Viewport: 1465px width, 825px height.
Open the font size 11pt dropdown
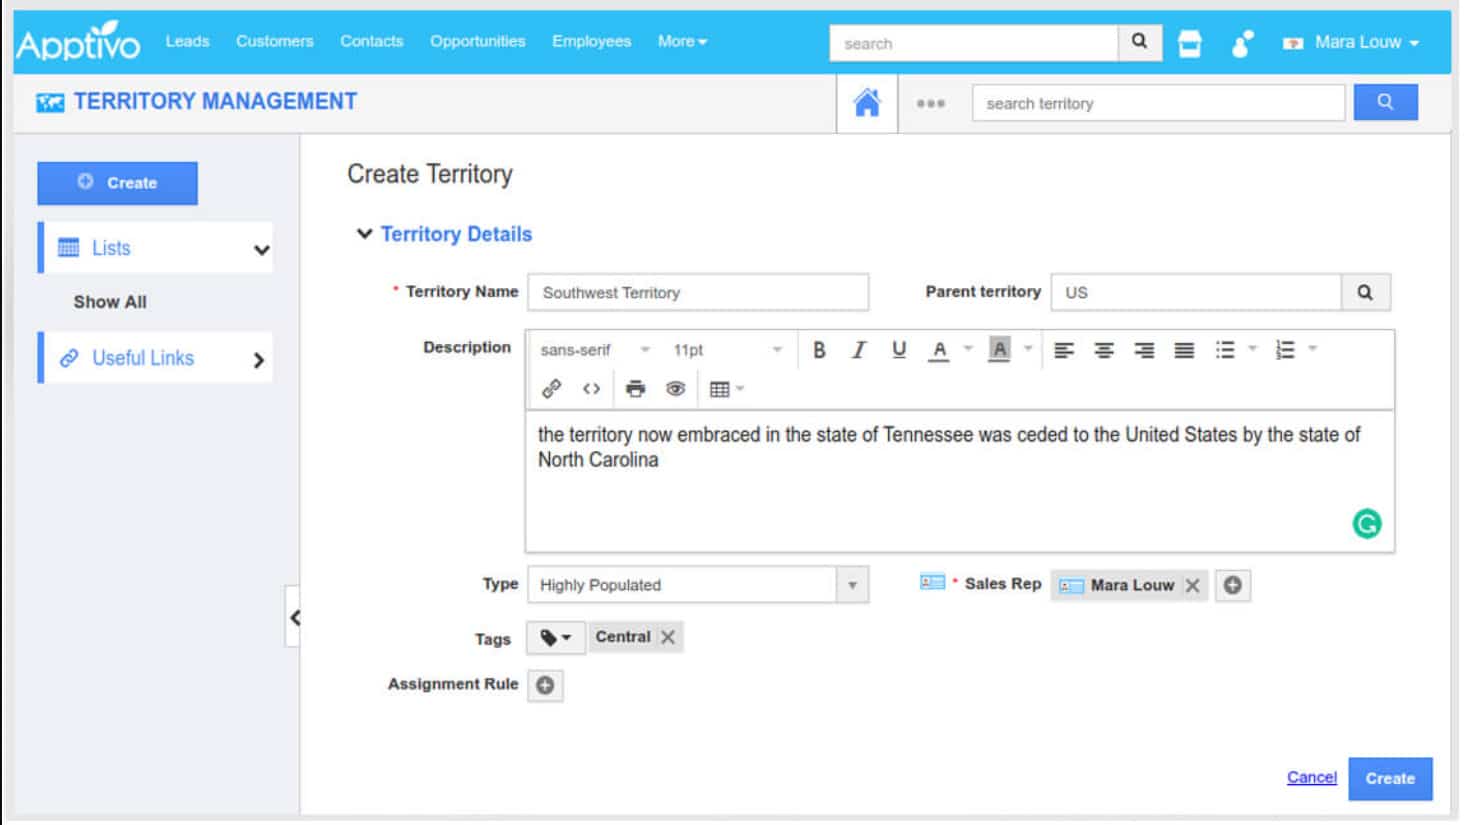[x=727, y=350]
